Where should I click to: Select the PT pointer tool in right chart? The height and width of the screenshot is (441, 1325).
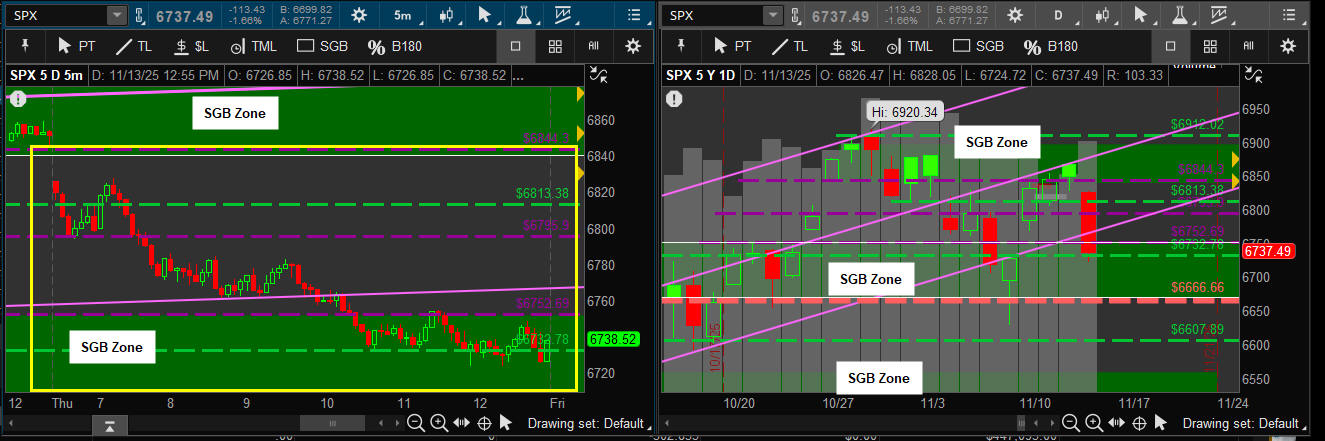732,46
